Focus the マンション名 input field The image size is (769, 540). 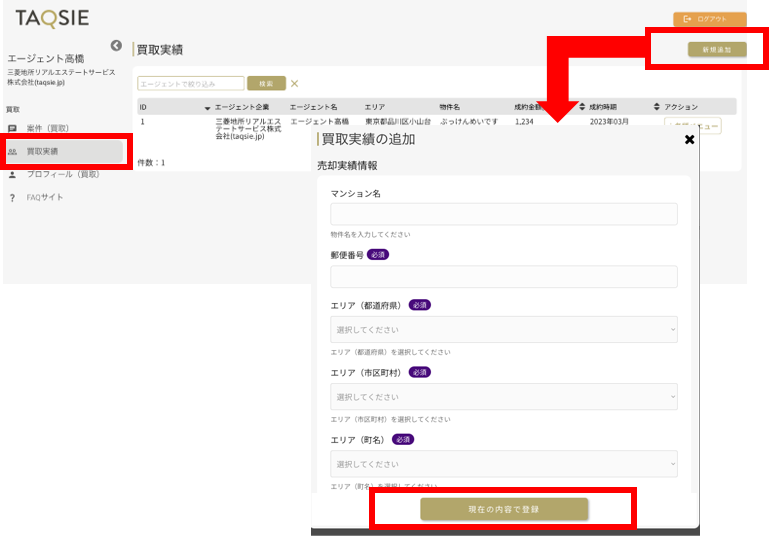pyautogui.click(x=504, y=214)
